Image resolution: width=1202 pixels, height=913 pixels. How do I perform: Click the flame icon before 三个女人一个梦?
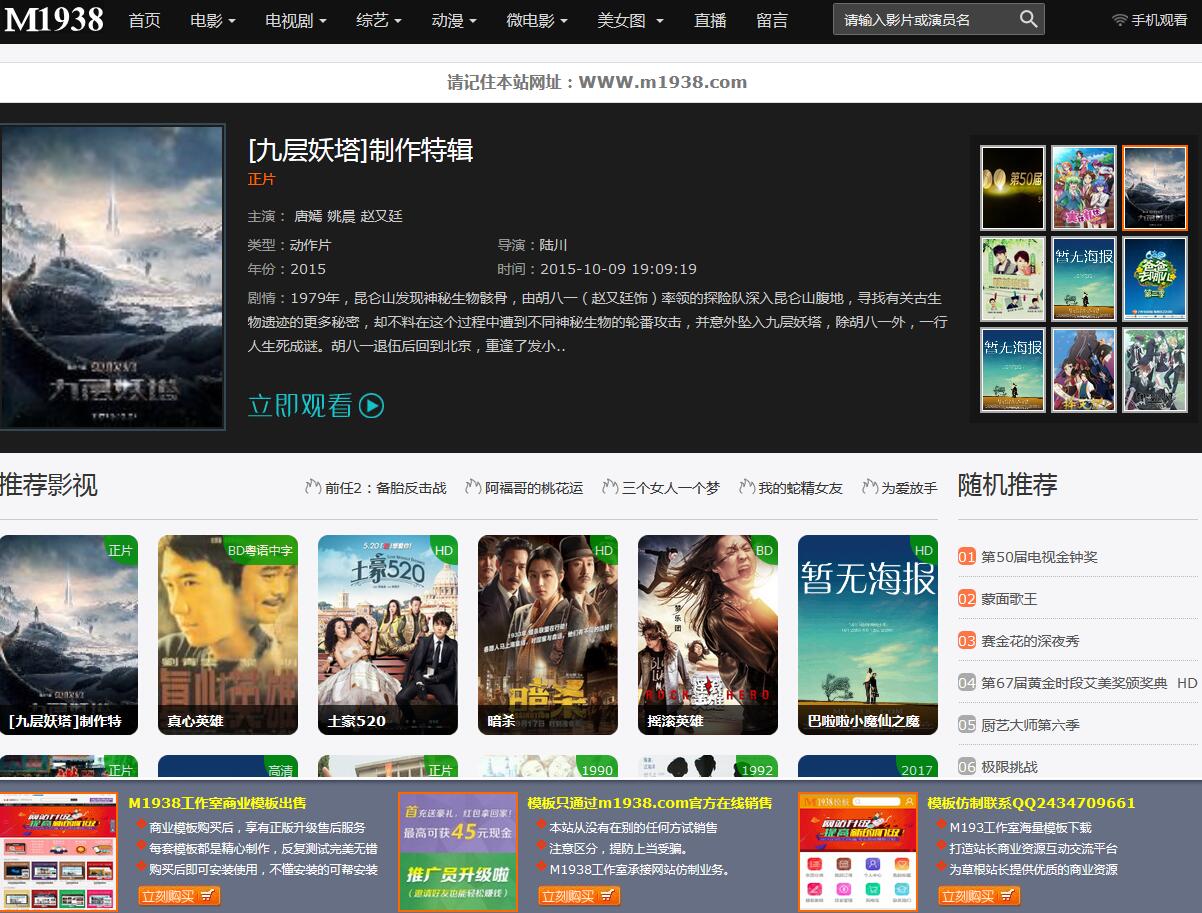pos(610,487)
